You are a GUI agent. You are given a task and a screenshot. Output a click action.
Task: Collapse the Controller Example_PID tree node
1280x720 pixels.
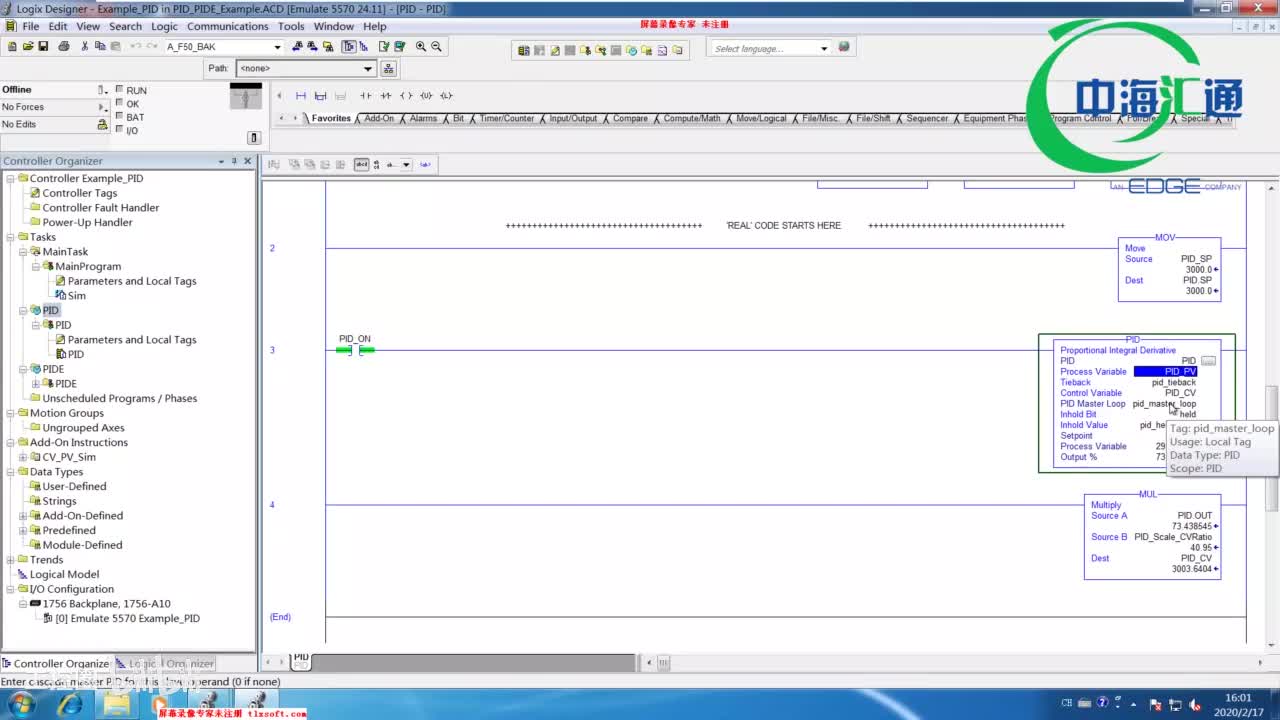click(x=10, y=178)
